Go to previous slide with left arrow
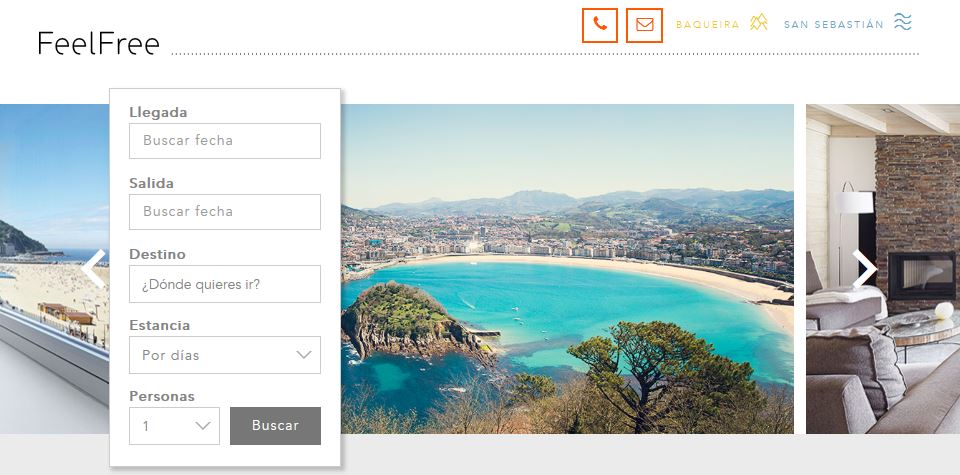 [93, 268]
